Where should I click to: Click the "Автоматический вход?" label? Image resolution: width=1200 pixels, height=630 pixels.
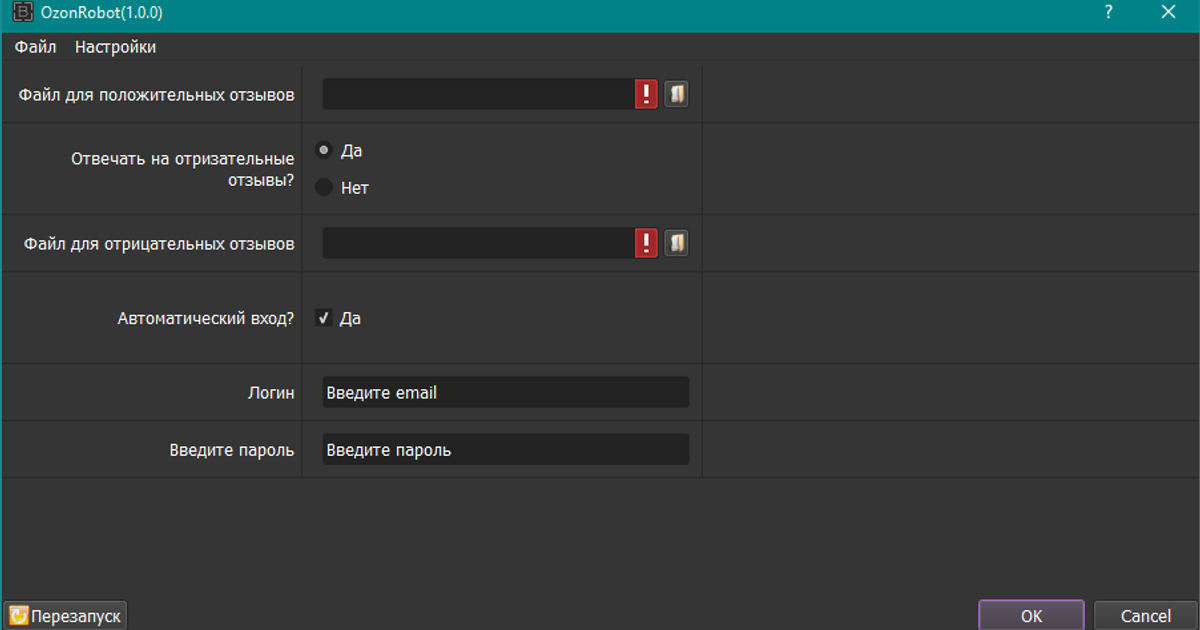(206, 319)
